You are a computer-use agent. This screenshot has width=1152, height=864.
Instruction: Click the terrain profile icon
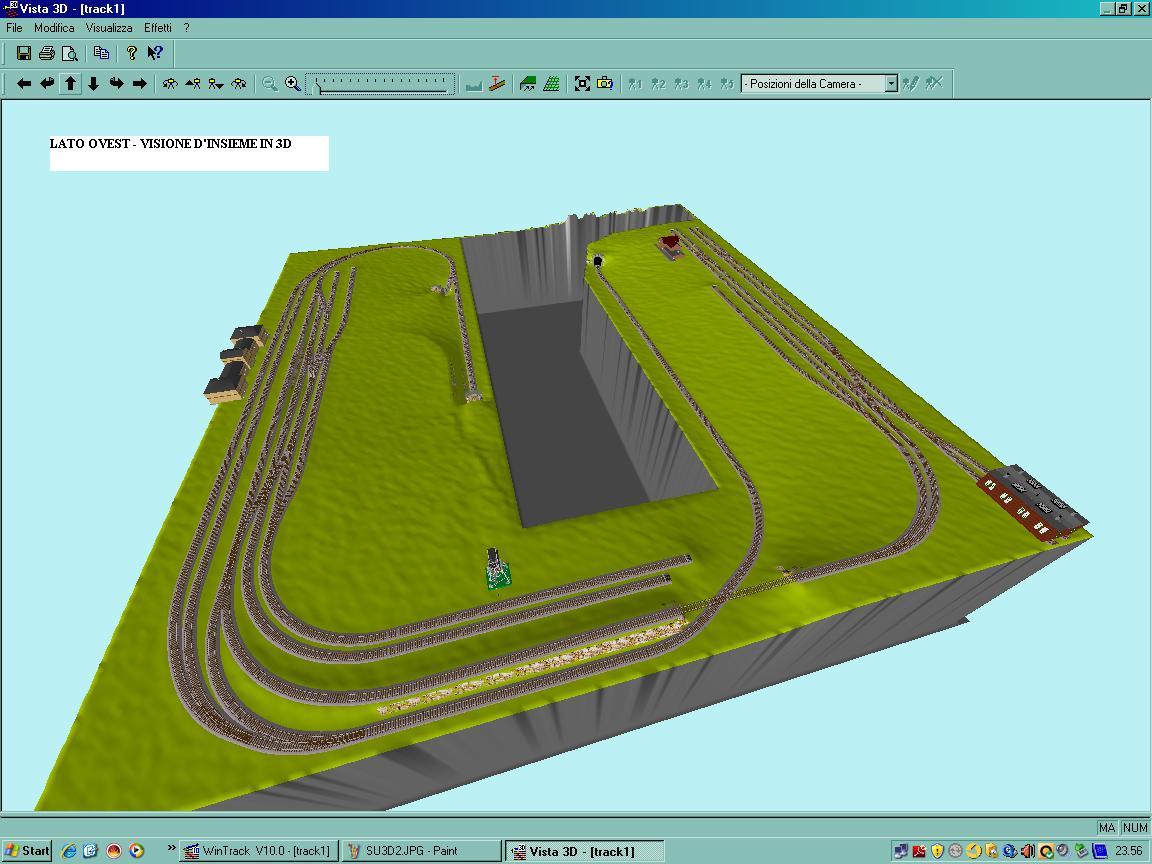pyautogui.click(x=474, y=84)
